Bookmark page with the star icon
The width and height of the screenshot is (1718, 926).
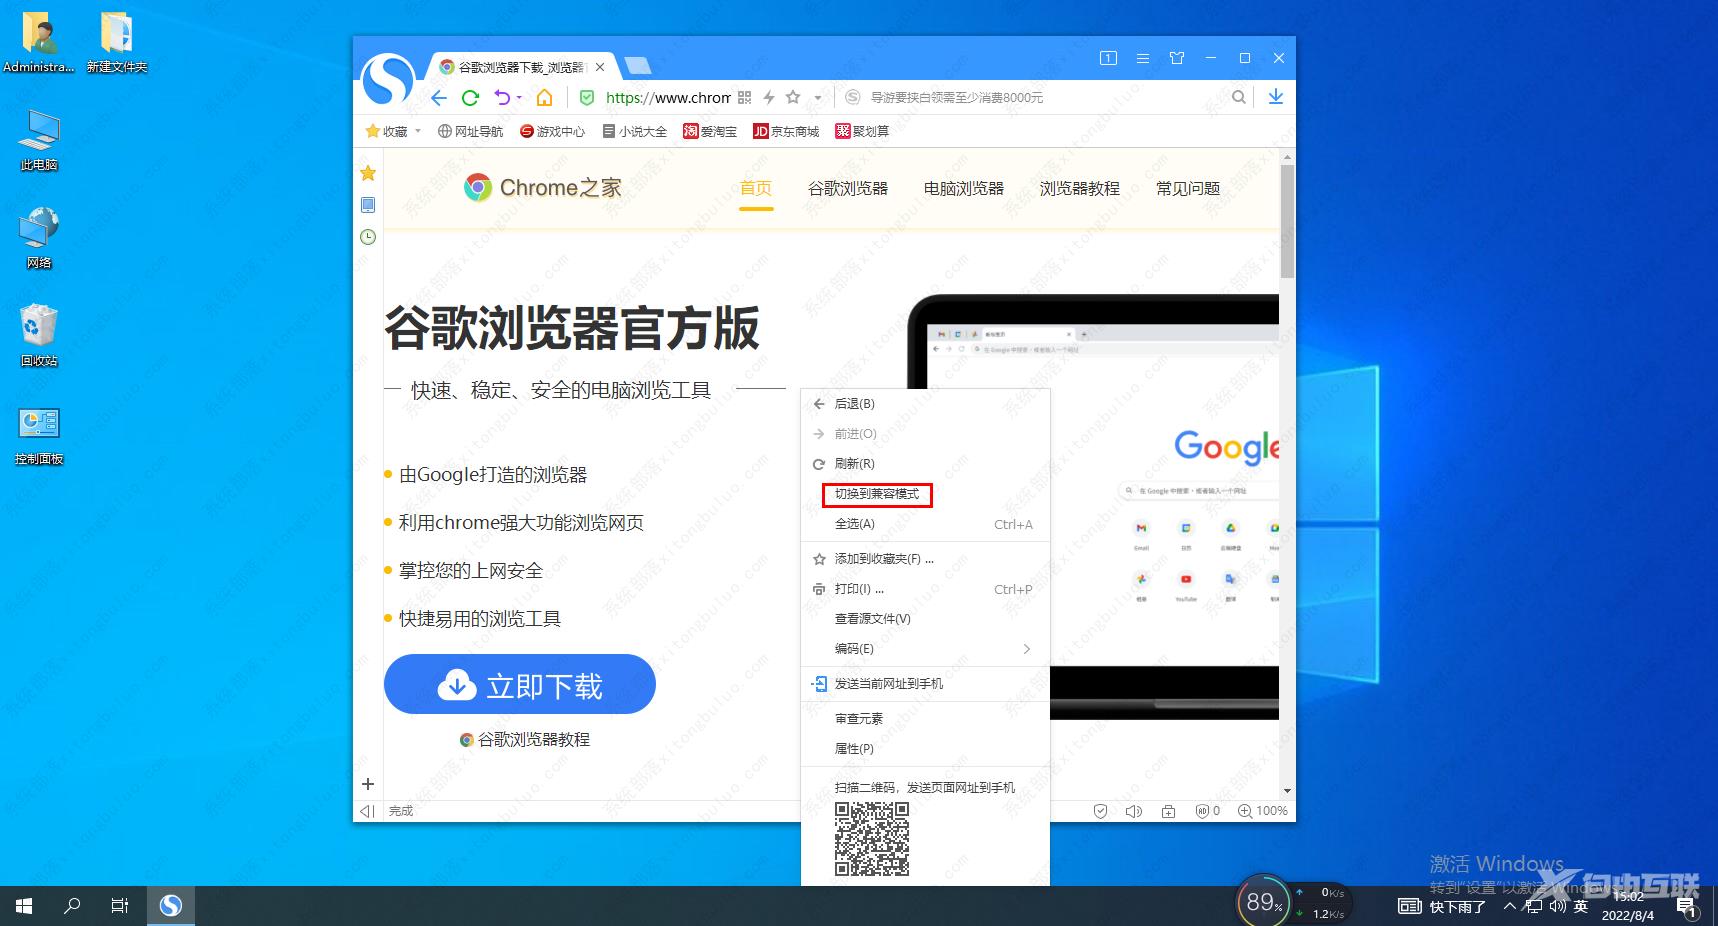coord(793,97)
